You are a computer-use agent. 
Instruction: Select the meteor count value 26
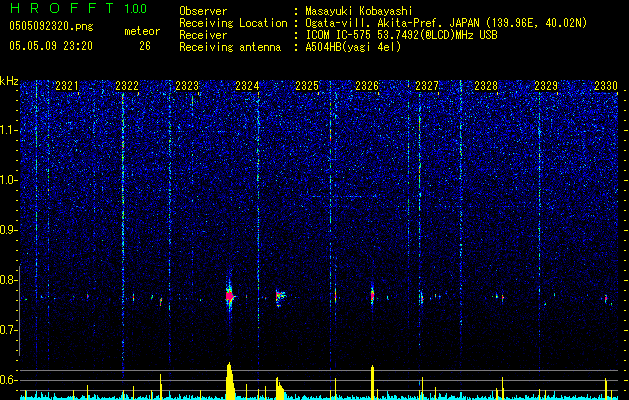tap(145, 46)
